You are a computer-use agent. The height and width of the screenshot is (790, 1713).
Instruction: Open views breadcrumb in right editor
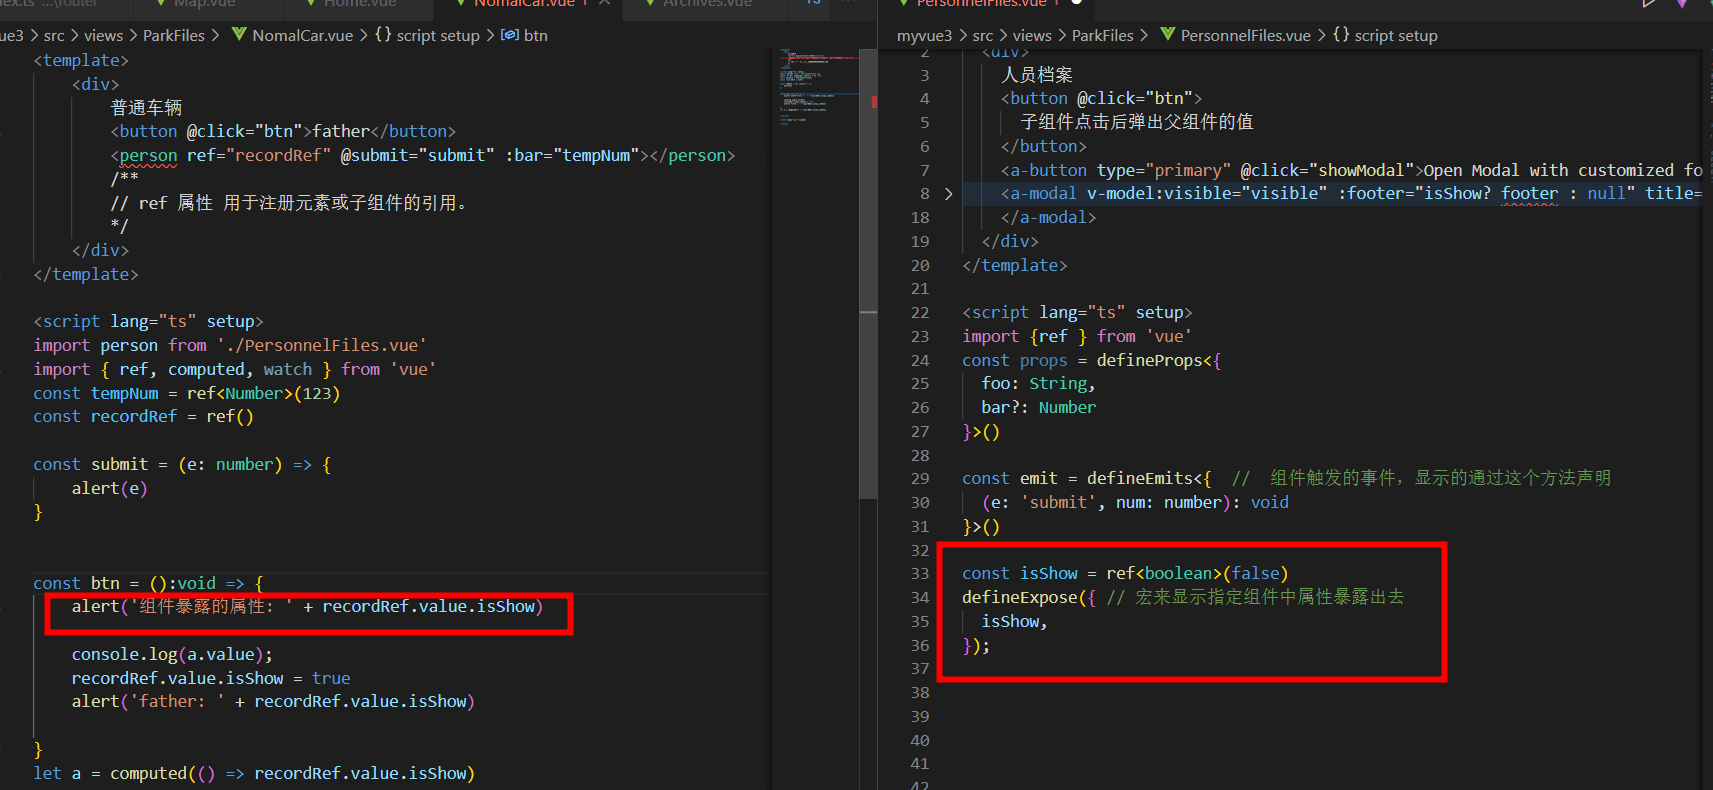[x=1031, y=35]
